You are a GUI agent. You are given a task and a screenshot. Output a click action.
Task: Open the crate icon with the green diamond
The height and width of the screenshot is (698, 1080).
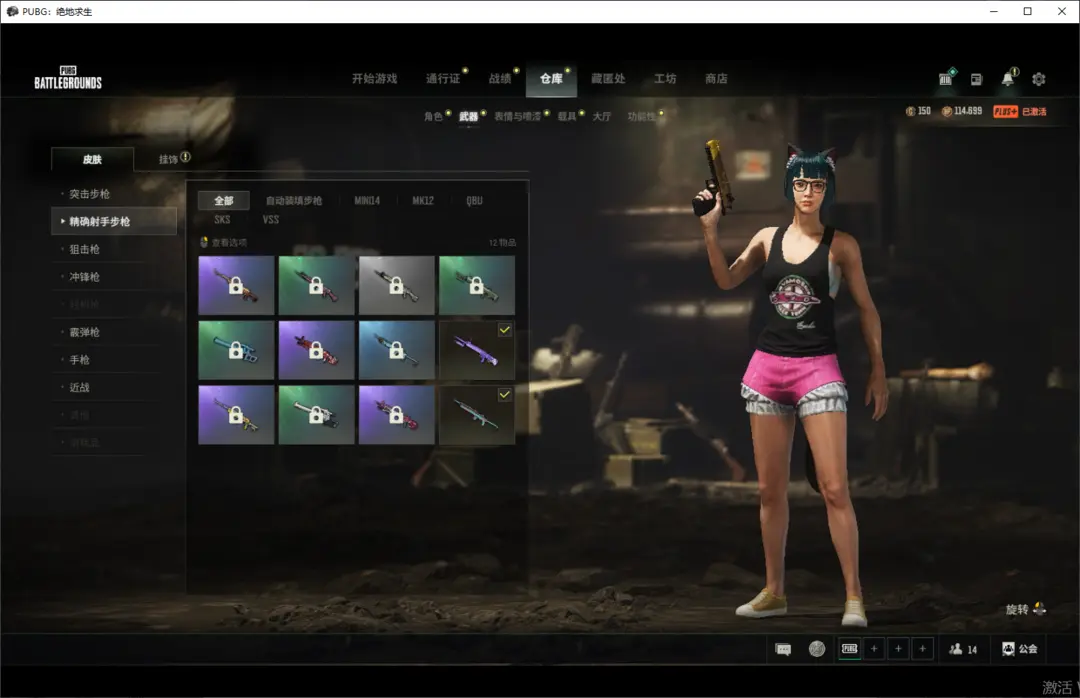pyautogui.click(x=946, y=78)
